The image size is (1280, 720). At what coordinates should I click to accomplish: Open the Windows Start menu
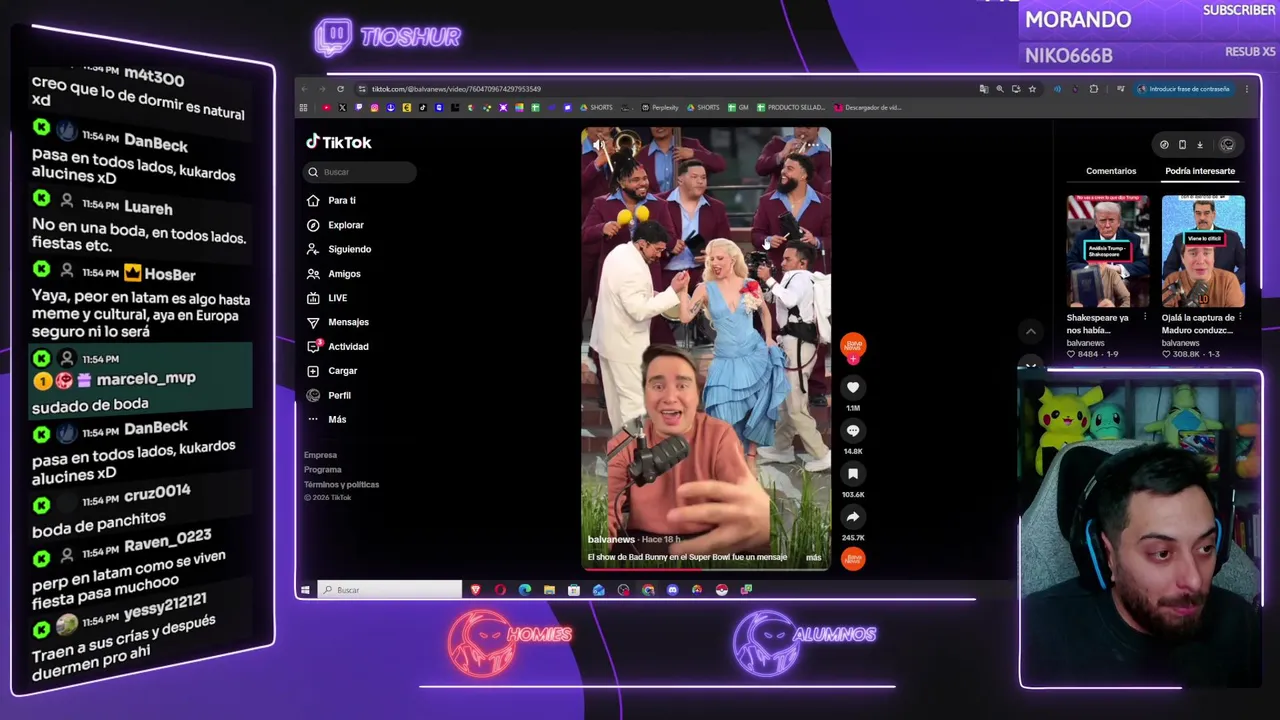point(305,590)
